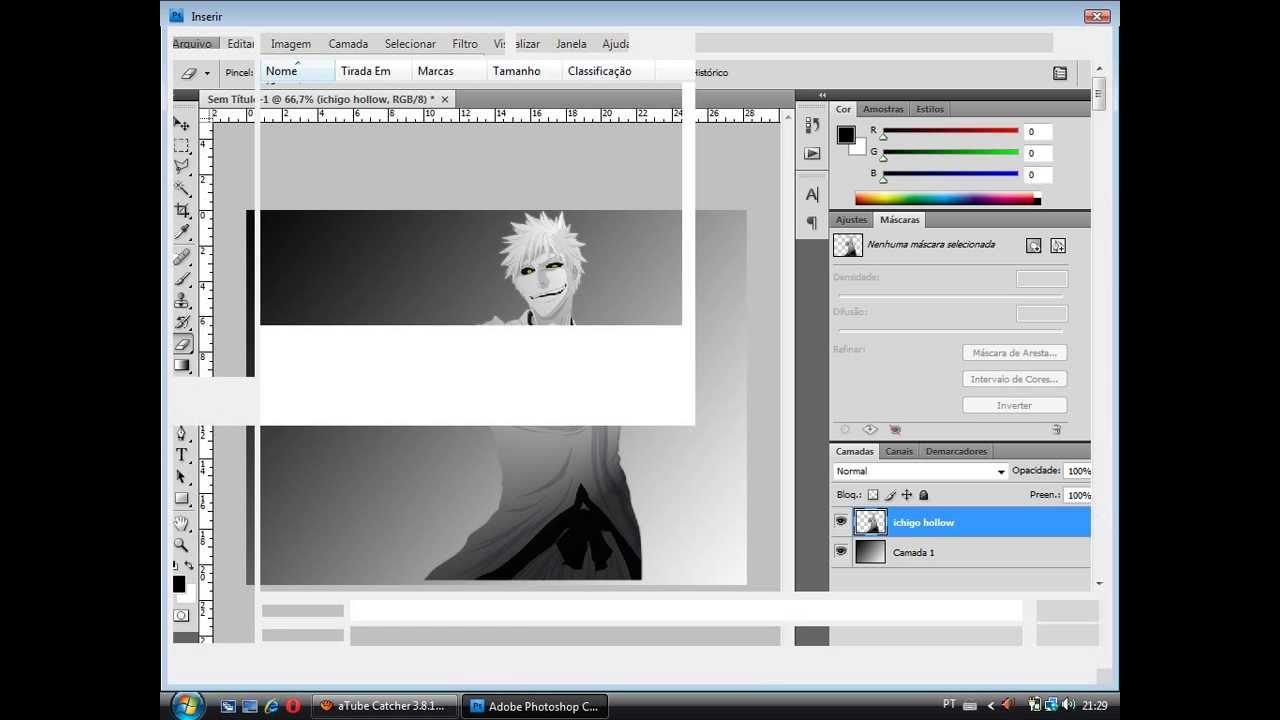Open the Normal blend mode dropdown
The height and width of the screenshot is (720, 1280).
tap(920, 471)
